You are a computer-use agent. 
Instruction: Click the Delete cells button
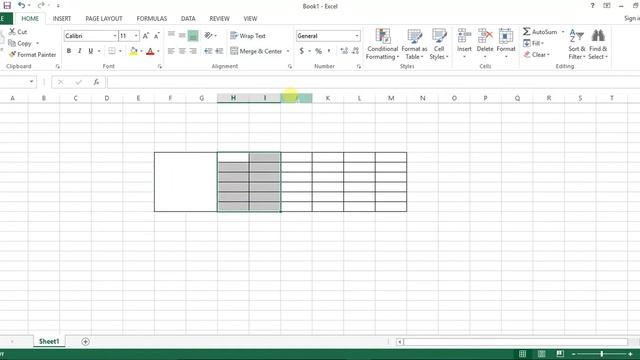pos(485,44)
